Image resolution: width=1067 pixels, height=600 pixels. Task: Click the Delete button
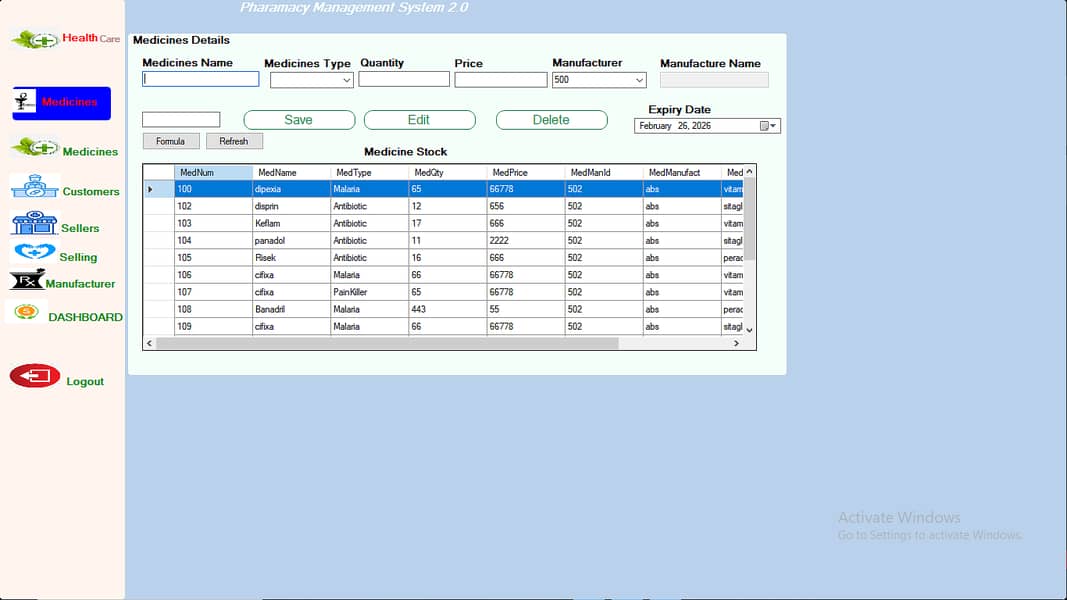point(551,120)
